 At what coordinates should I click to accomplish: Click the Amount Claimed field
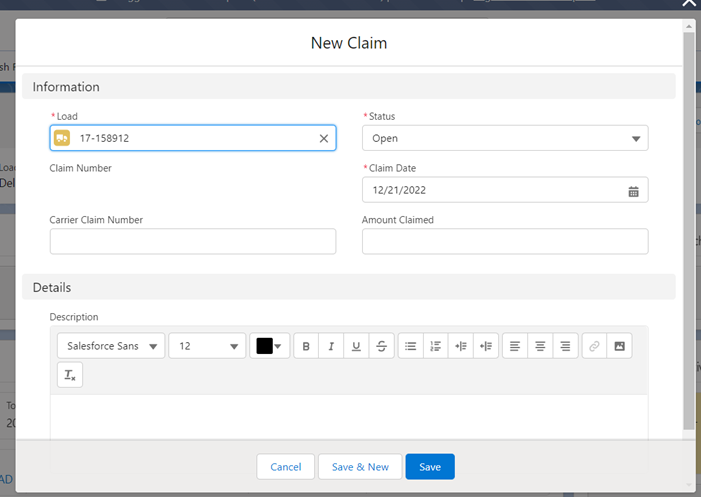[505, 241]
